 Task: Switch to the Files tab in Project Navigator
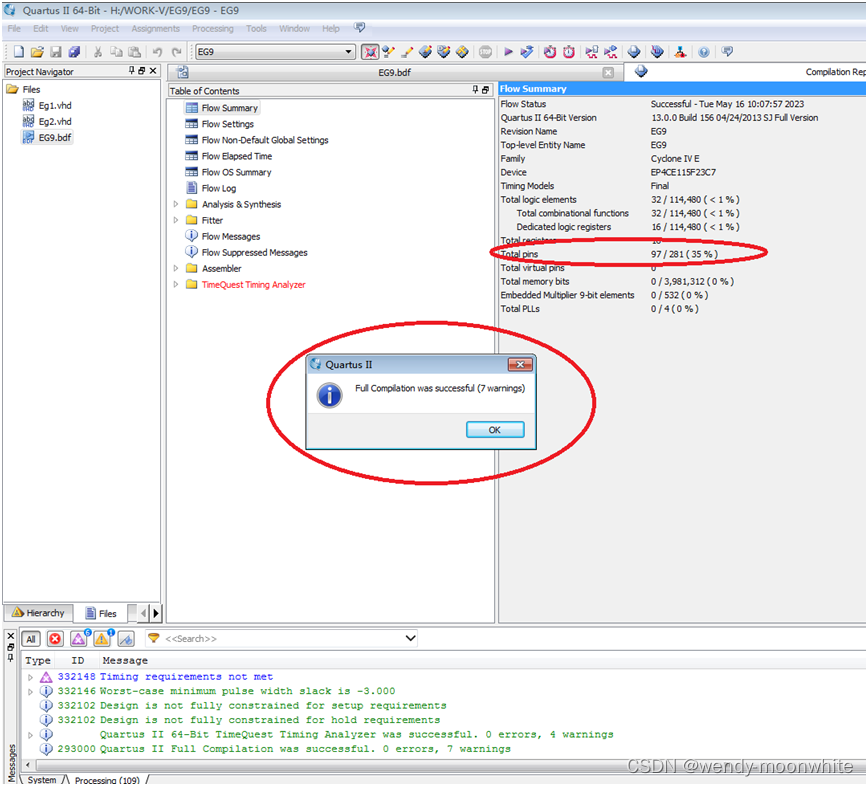[101, 613]
